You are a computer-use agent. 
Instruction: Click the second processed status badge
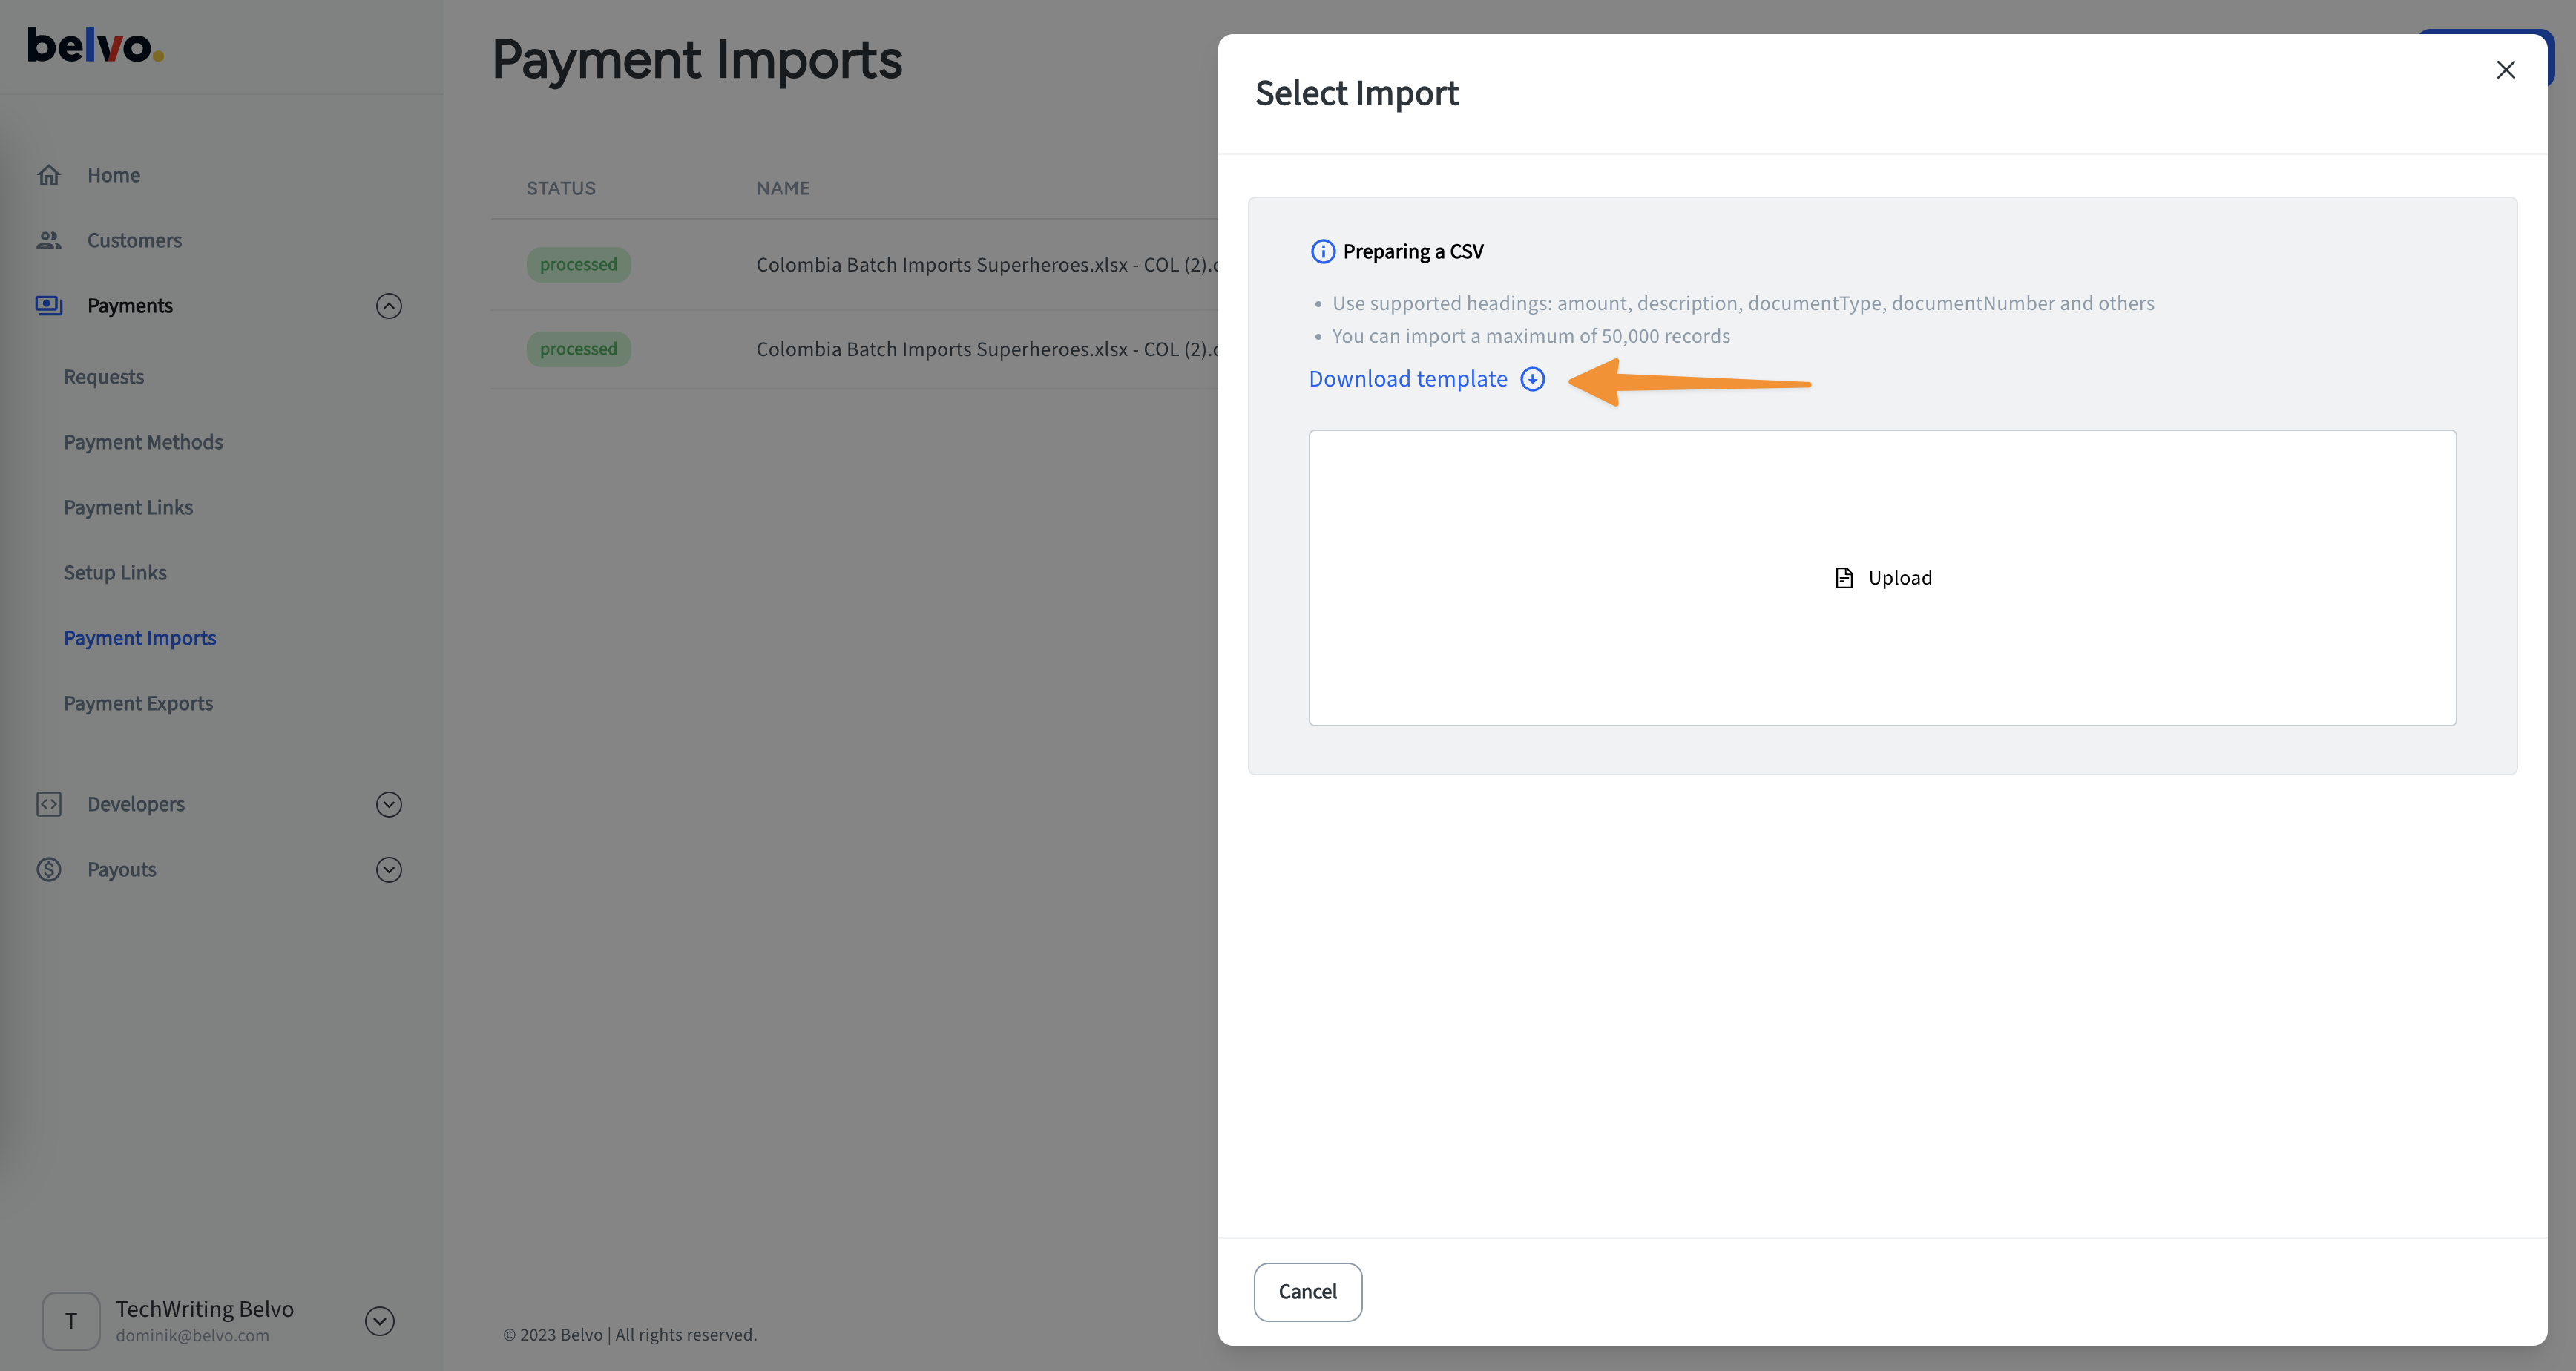click(579, 349)
